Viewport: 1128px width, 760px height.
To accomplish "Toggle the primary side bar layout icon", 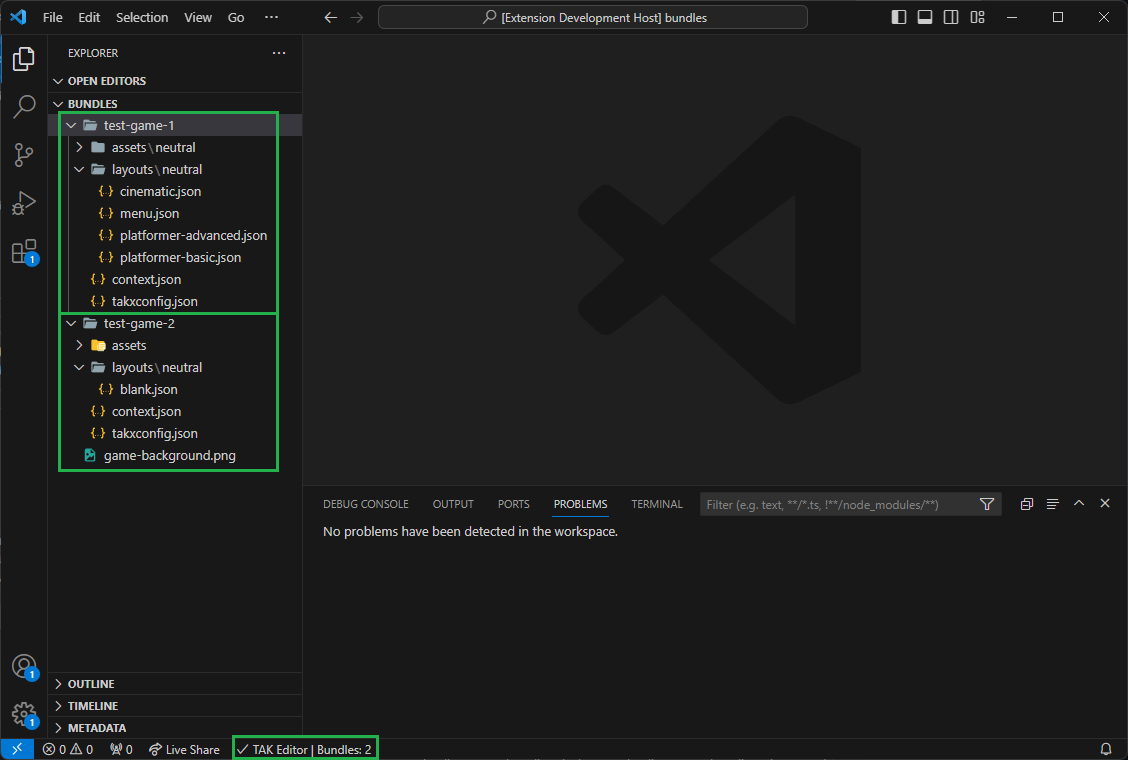I will (899, 17).
